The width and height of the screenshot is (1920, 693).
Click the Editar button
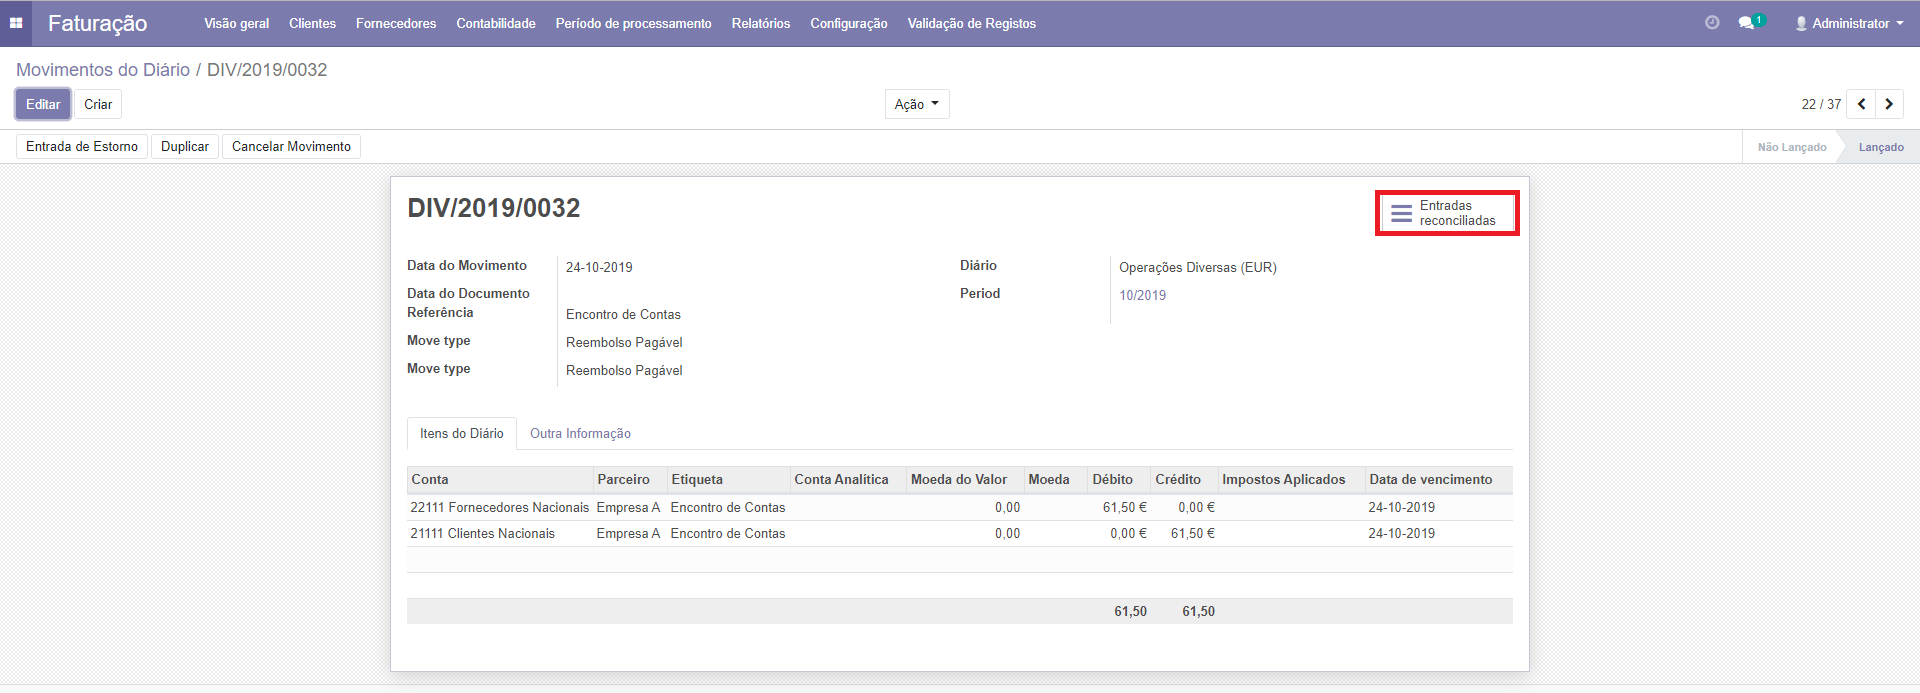(43, 104)
